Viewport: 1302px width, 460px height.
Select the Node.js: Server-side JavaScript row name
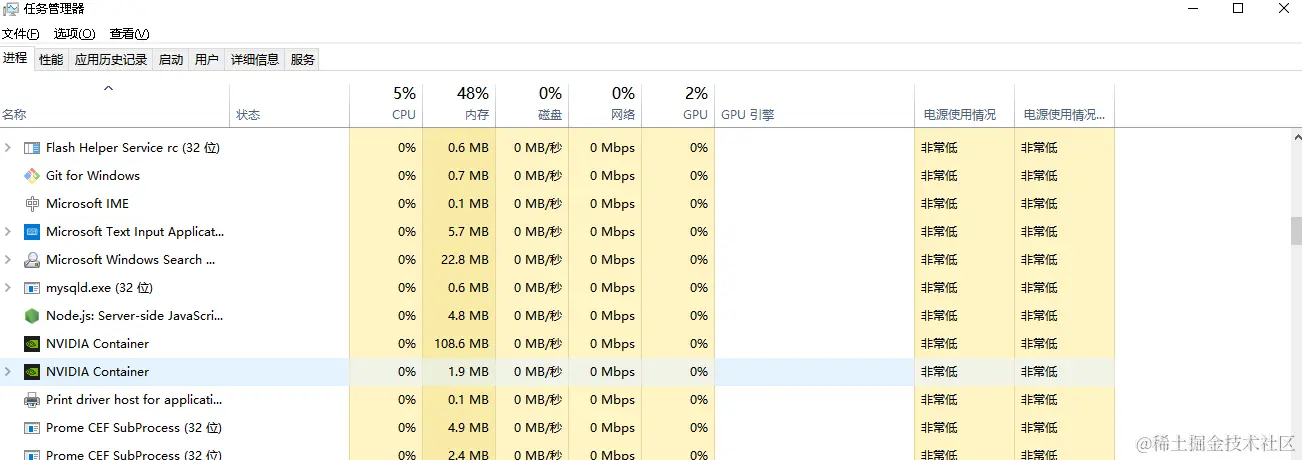point(135,316)
